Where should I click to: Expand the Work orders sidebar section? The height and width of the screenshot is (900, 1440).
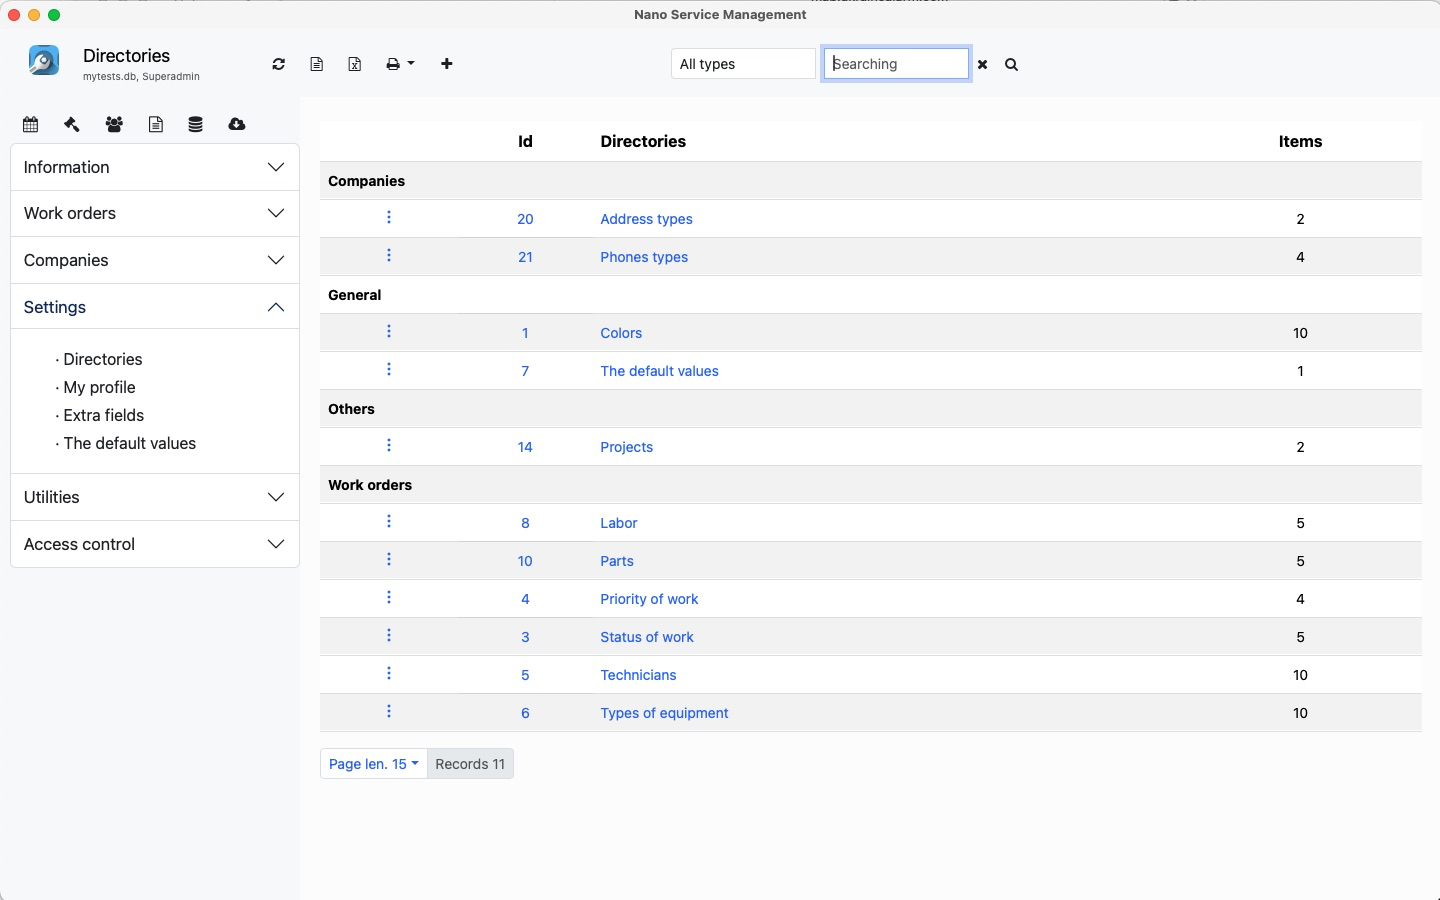tap(155, 213)
